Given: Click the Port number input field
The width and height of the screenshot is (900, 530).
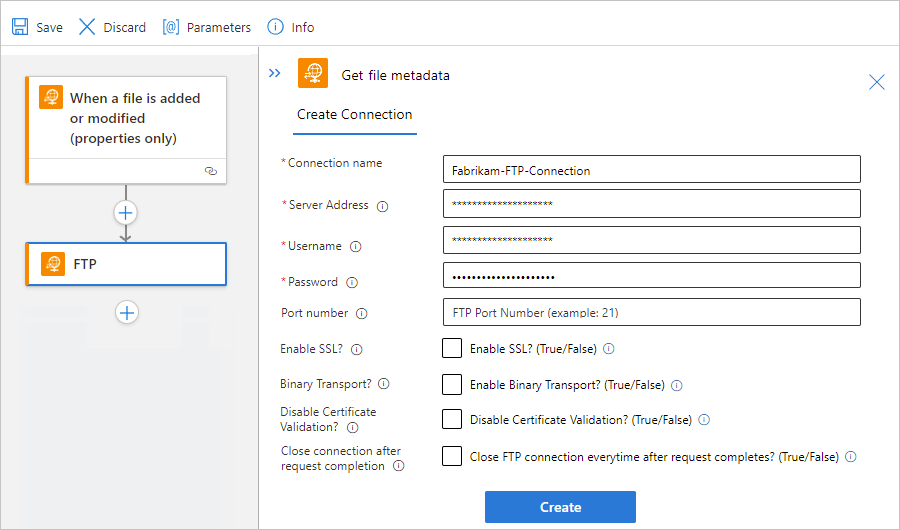Looking at the screenshot, I should pyautogui.click(x=651, y=312).
